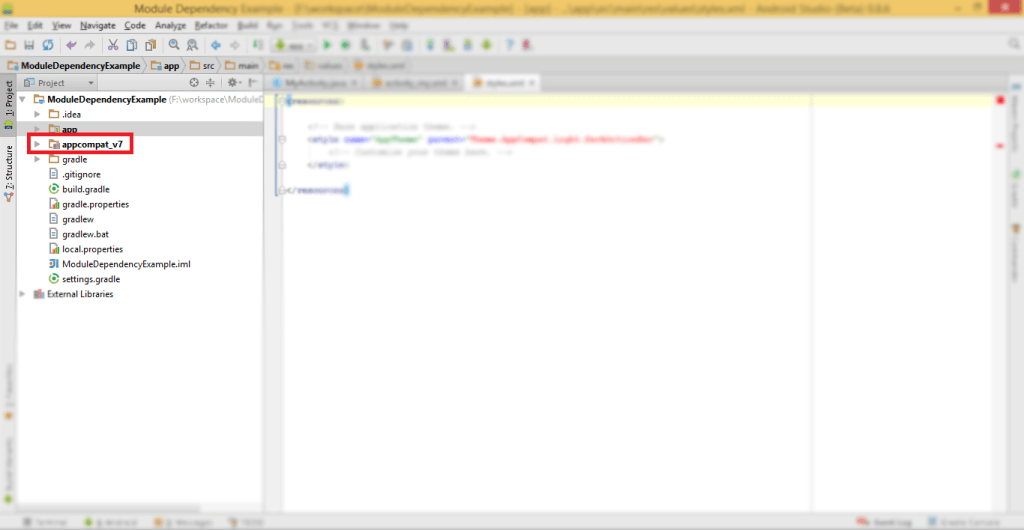Click the Open folder toolbar icon
Viewport: 1024px width, 530px height.
[10, 45]
